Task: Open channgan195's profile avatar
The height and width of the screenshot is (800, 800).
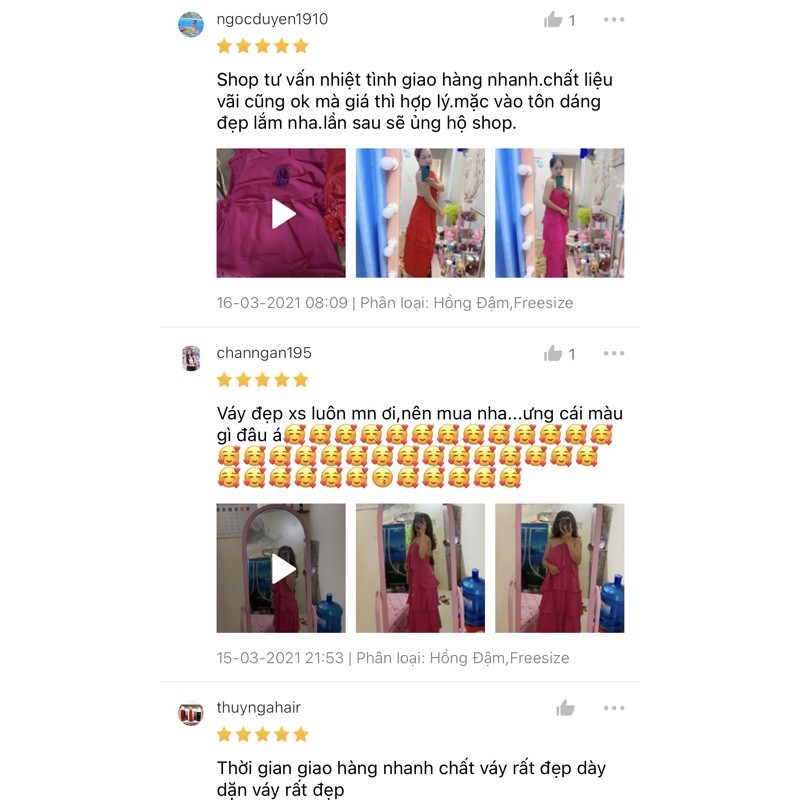Action: pyautogui.click(x=191, y=358)
